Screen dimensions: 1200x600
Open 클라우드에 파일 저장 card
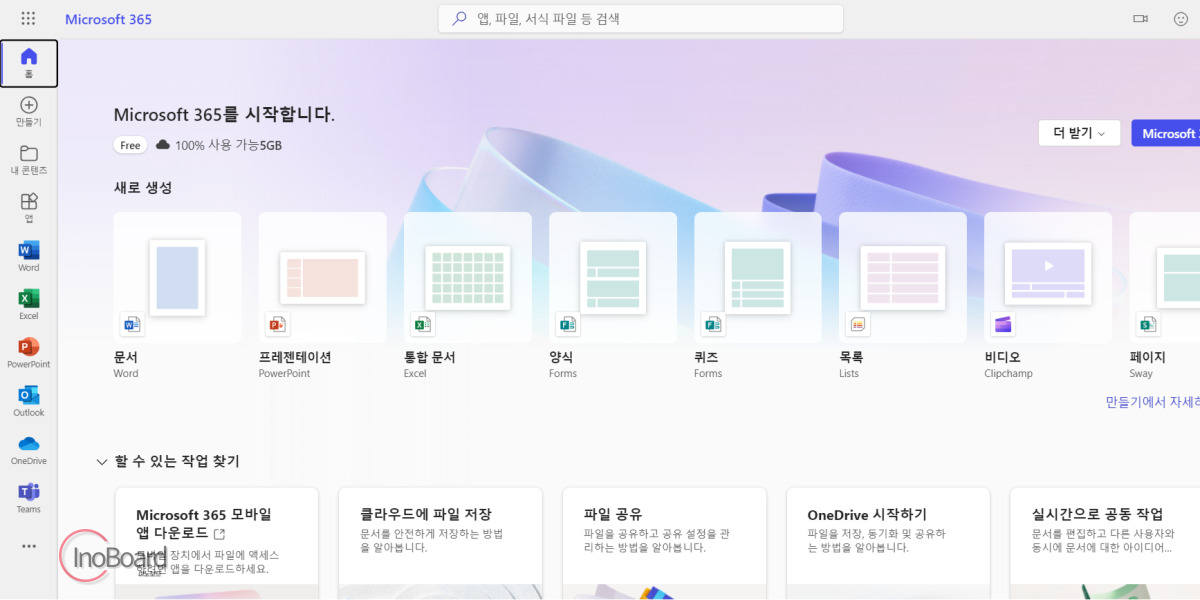pyautogui.click(x=441, y=543)
